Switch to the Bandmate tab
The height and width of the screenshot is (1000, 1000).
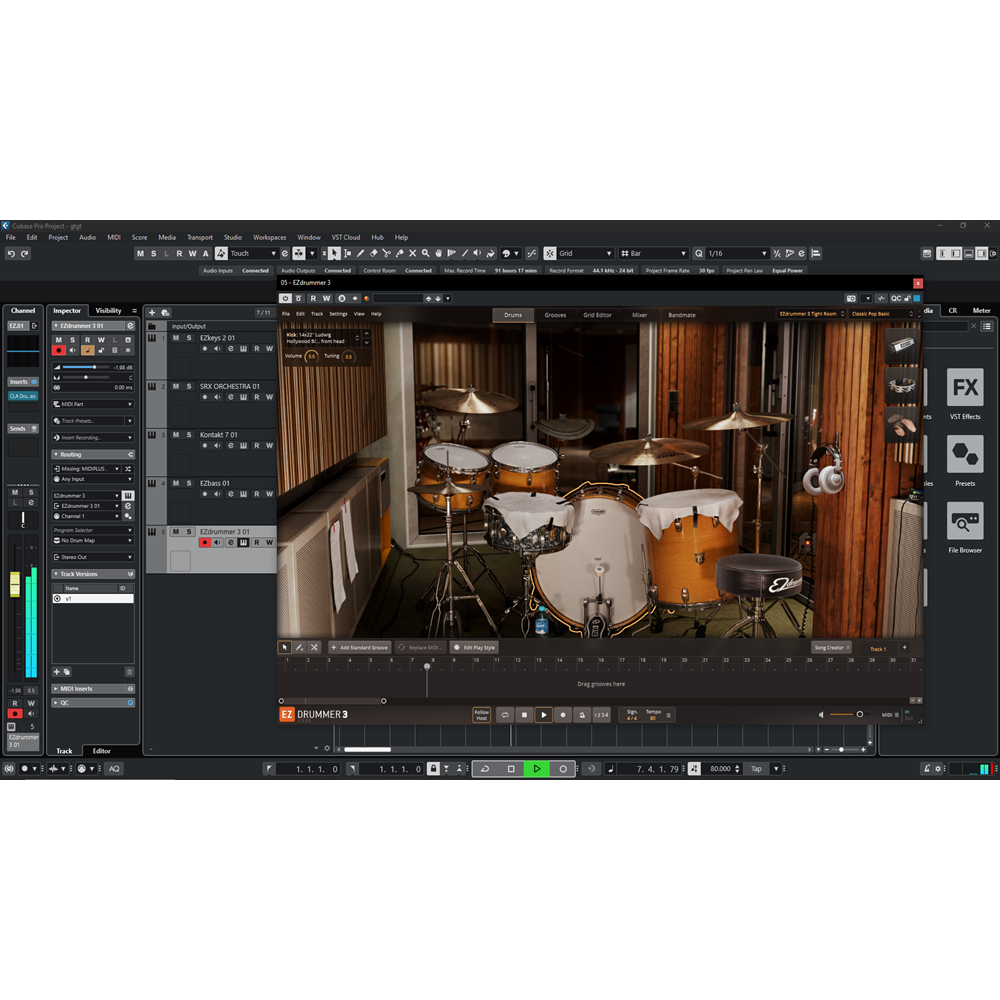pyautogui.click(x=682, y=315)
